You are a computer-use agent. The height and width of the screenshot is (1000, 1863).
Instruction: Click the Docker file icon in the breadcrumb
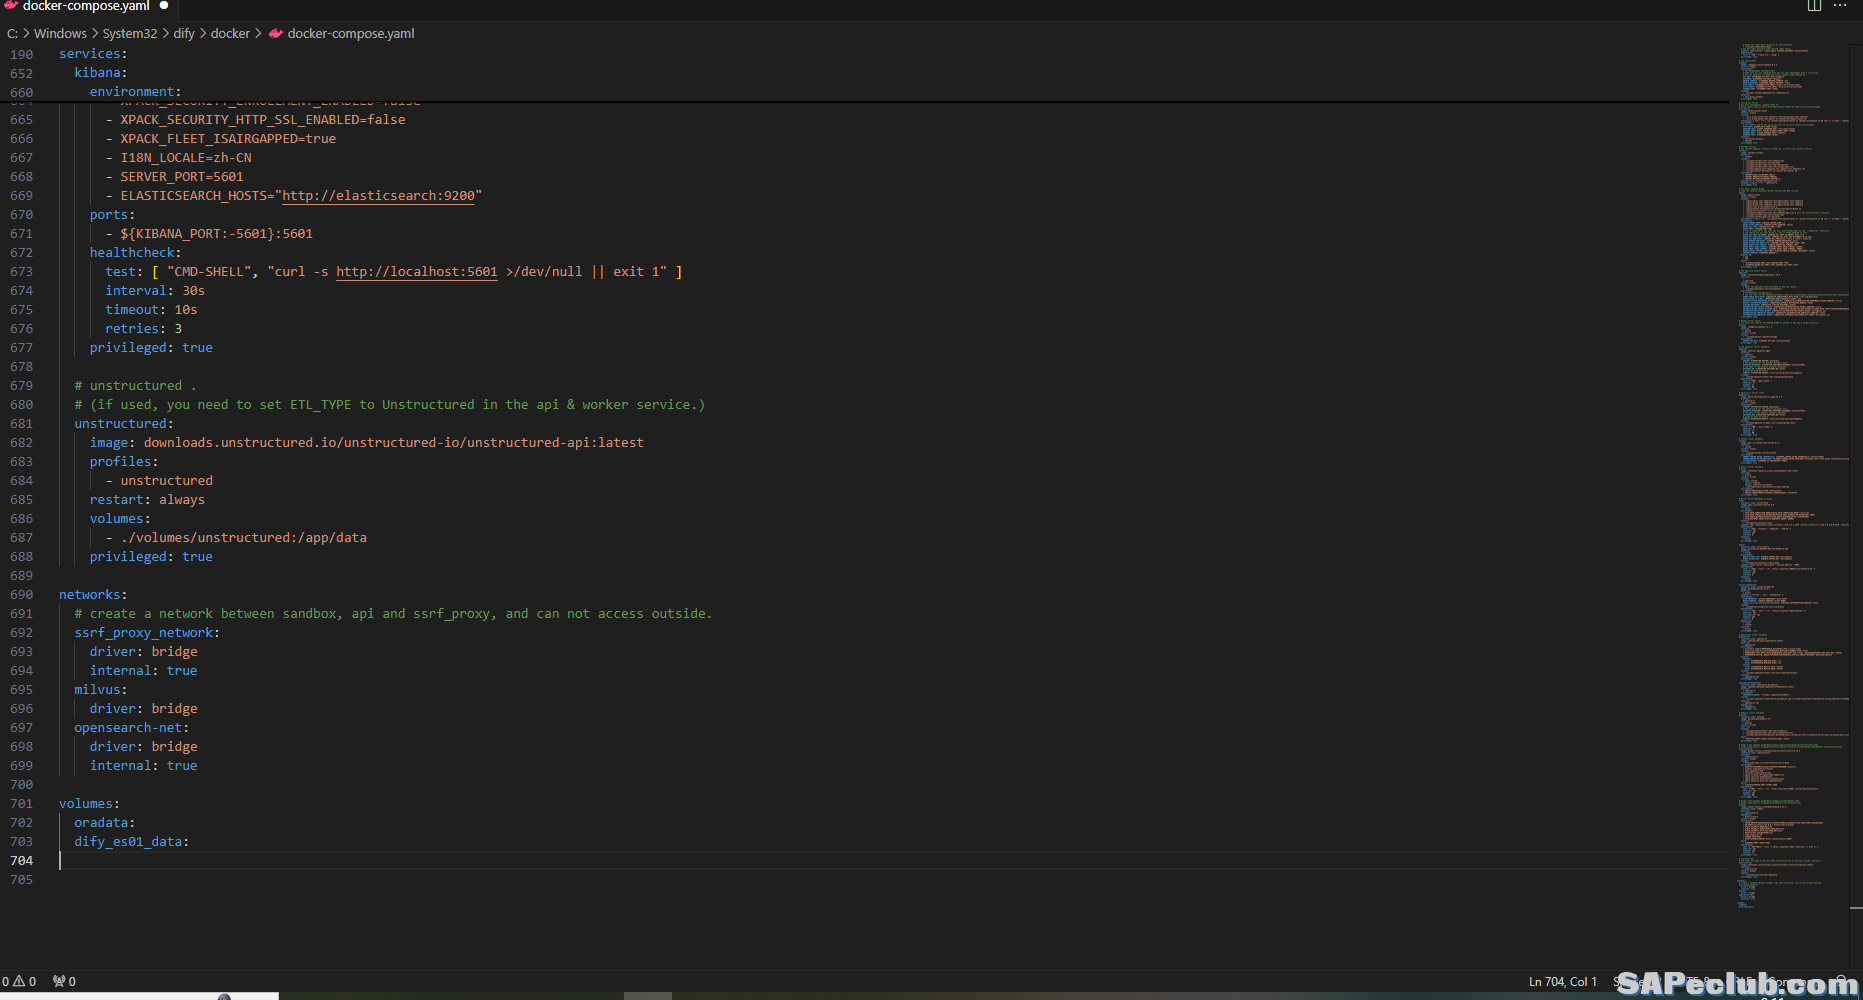(x=276, y=33)
